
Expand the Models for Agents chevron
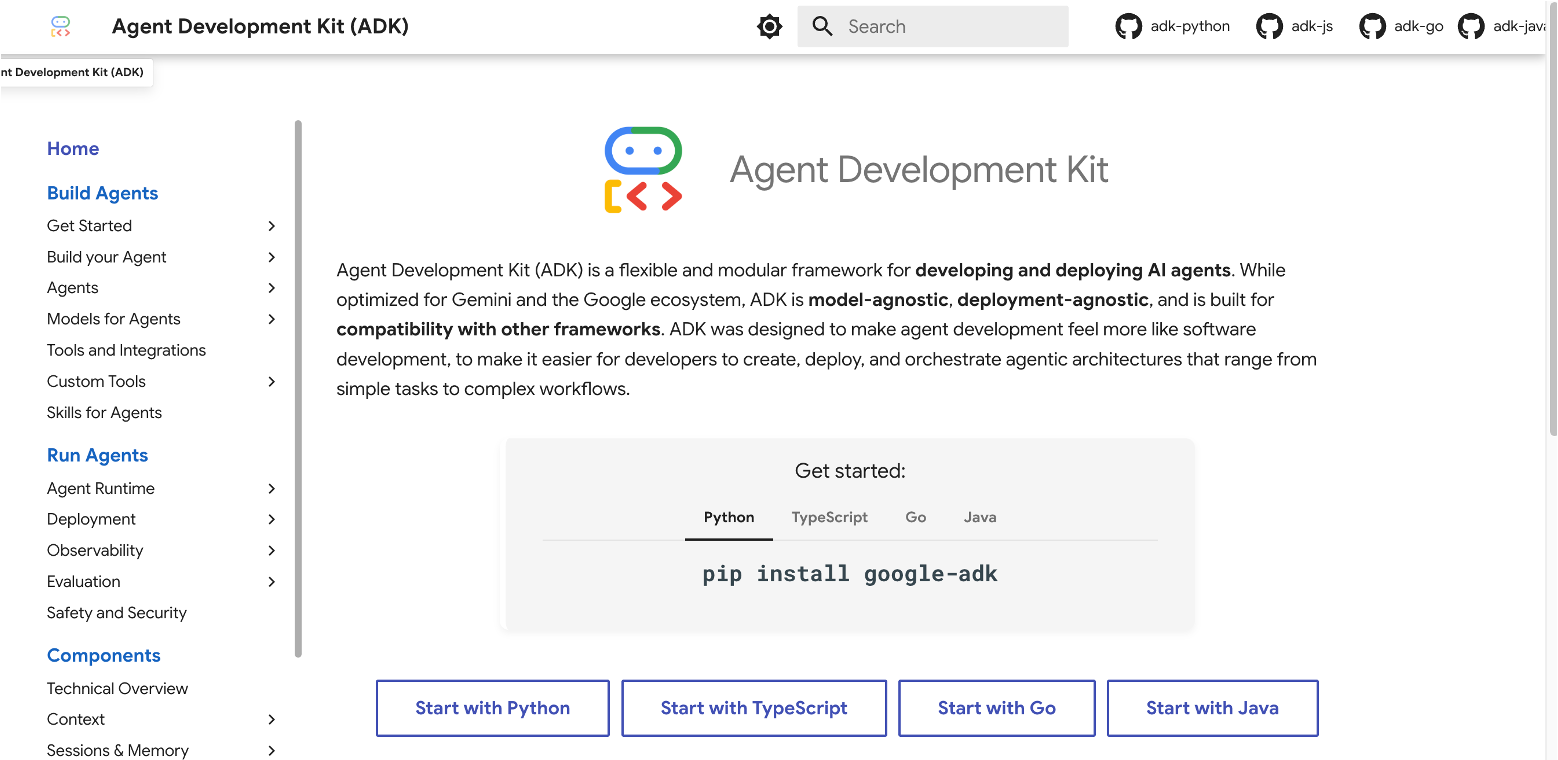click(271, 319)
